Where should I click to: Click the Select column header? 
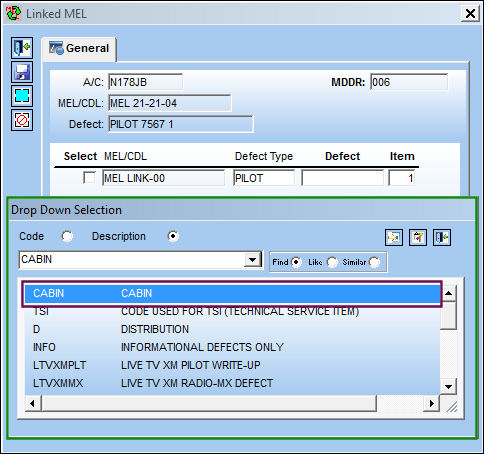click(80, 156)
